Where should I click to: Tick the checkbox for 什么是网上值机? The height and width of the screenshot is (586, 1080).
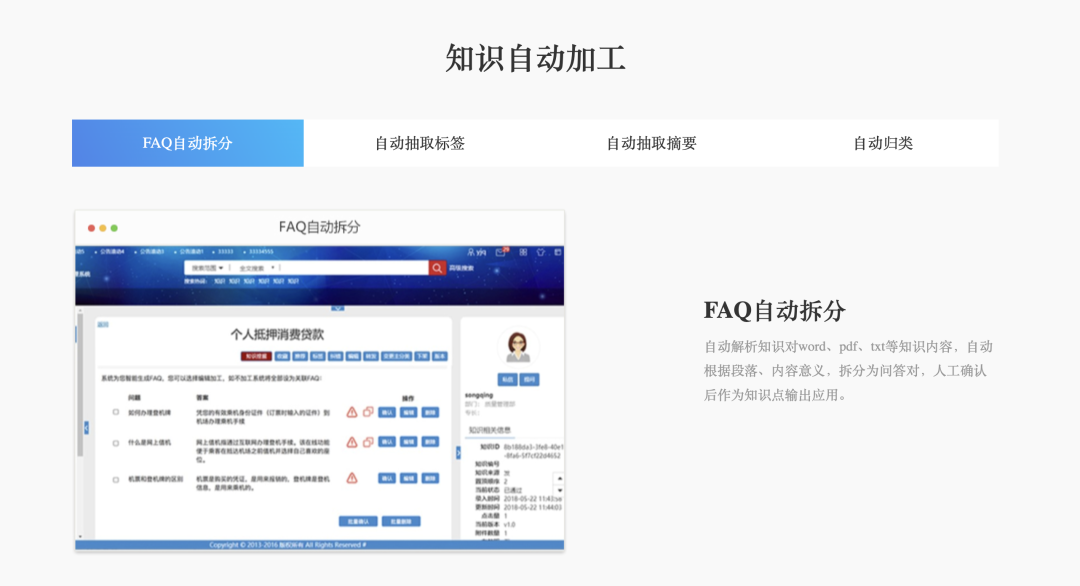click(x=116, y=443)
